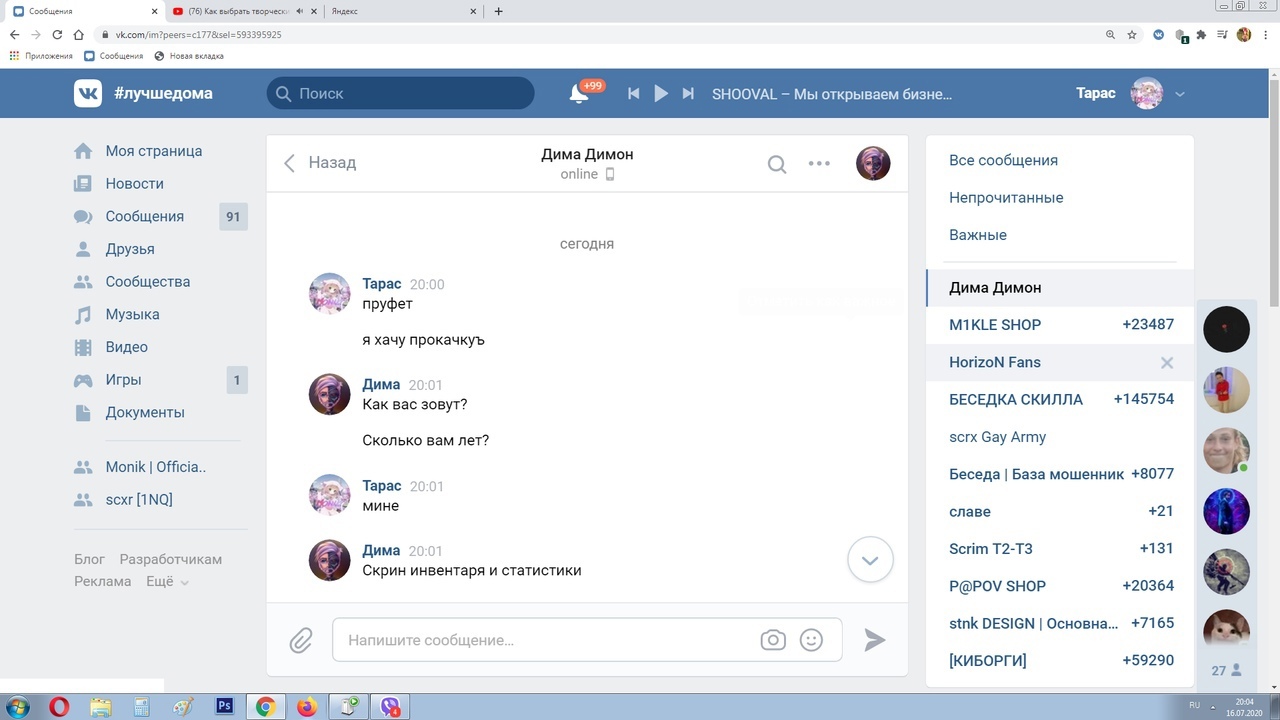Click the Напишите сообщение input field
Screen dimensions: 1280x720
coord(545,640)
